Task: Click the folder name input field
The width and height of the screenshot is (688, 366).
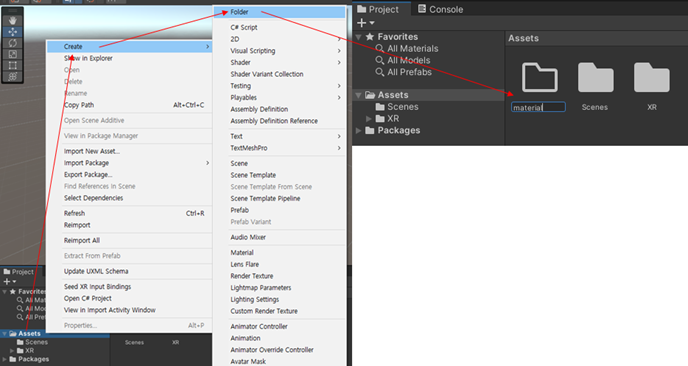Action: point(538,107)
